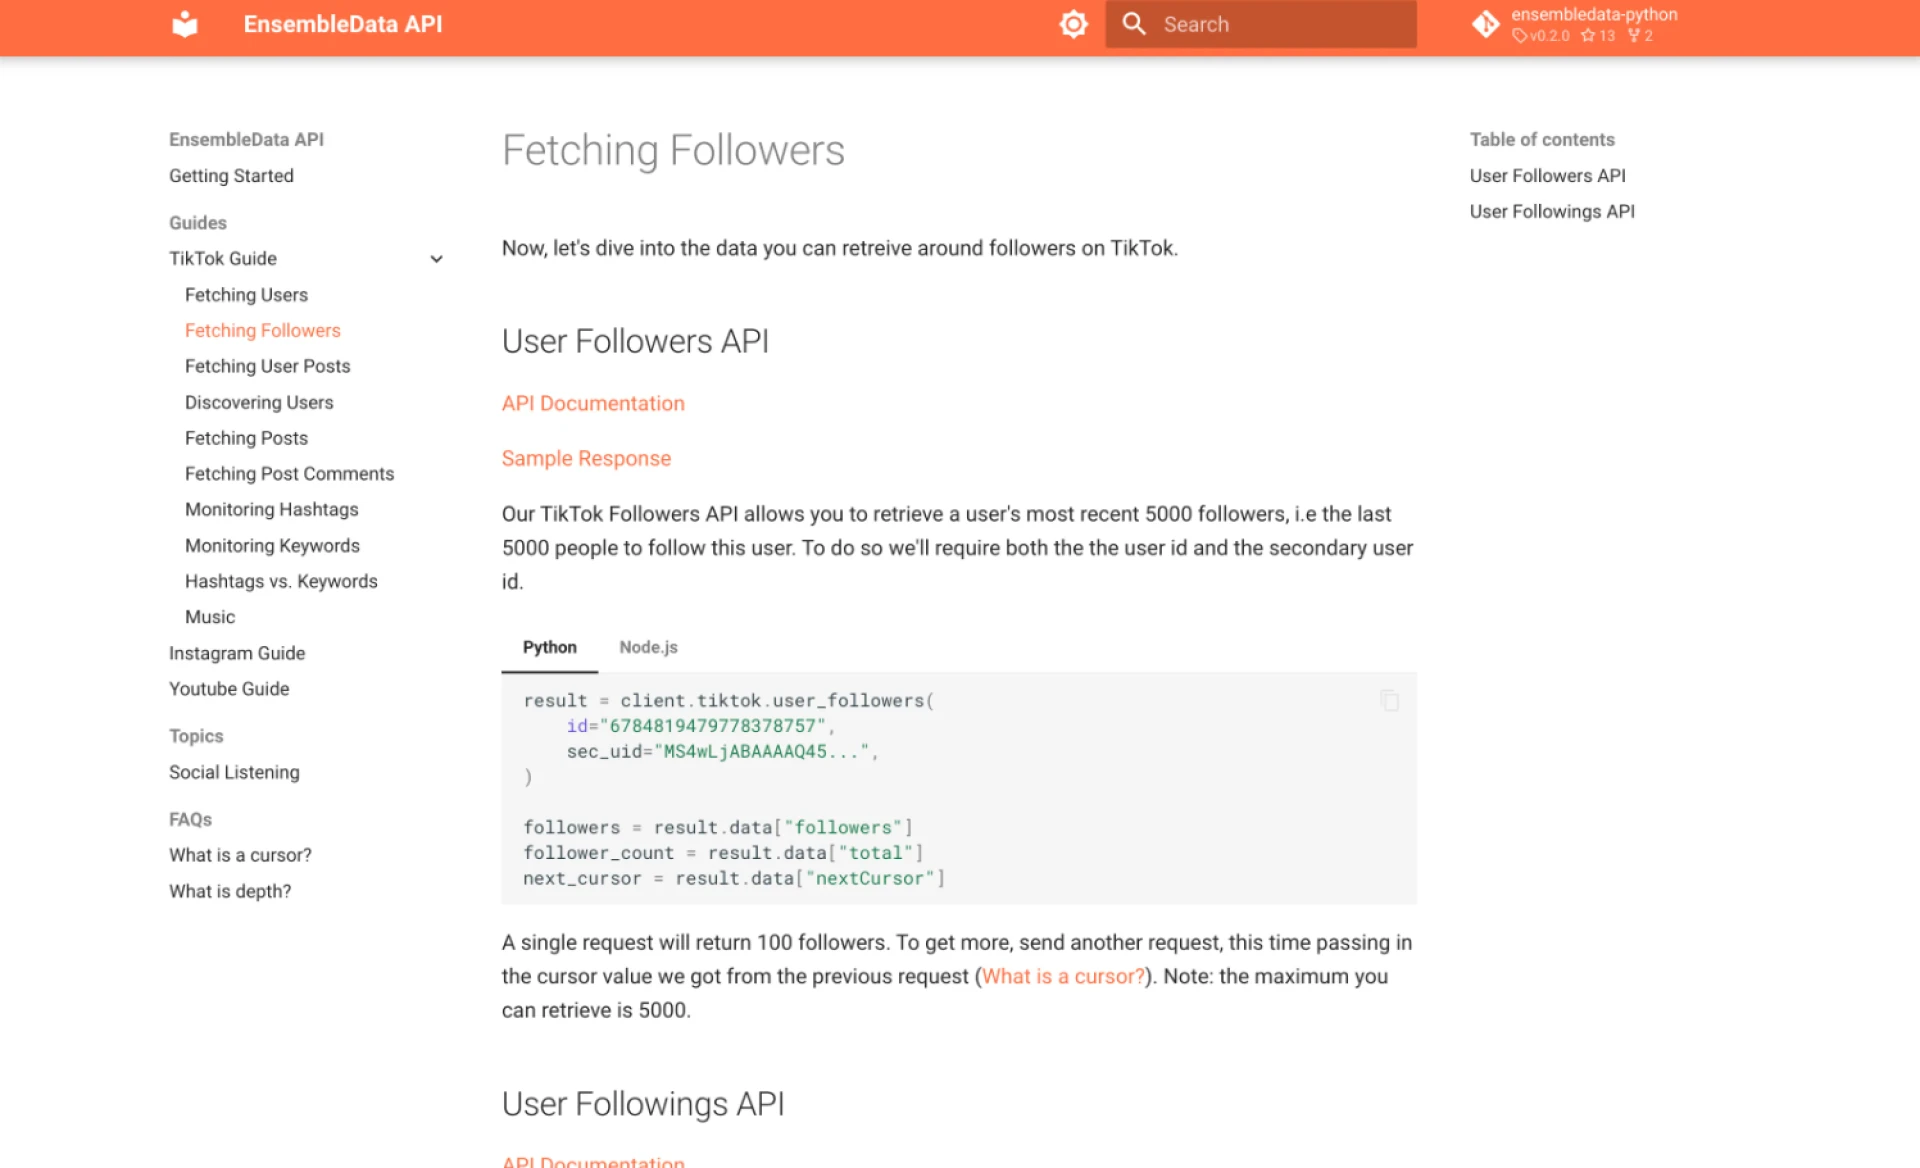Open the search magnifier icon
The height and width of the screenshot is (1168, 1920).
[x=1135, y=23]
